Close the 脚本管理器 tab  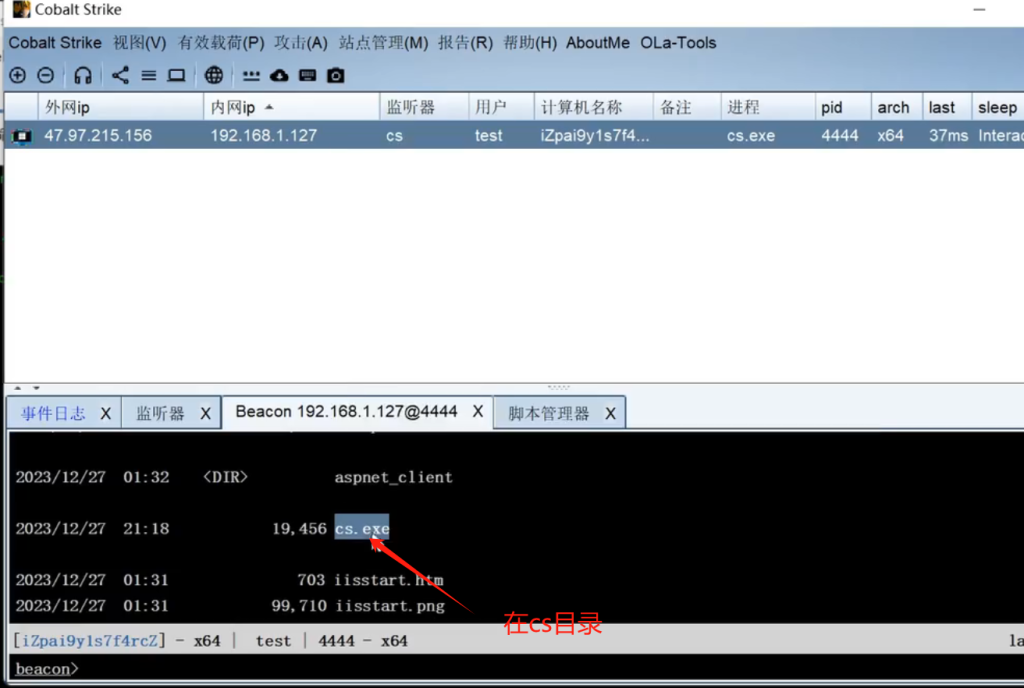point(611,414)
